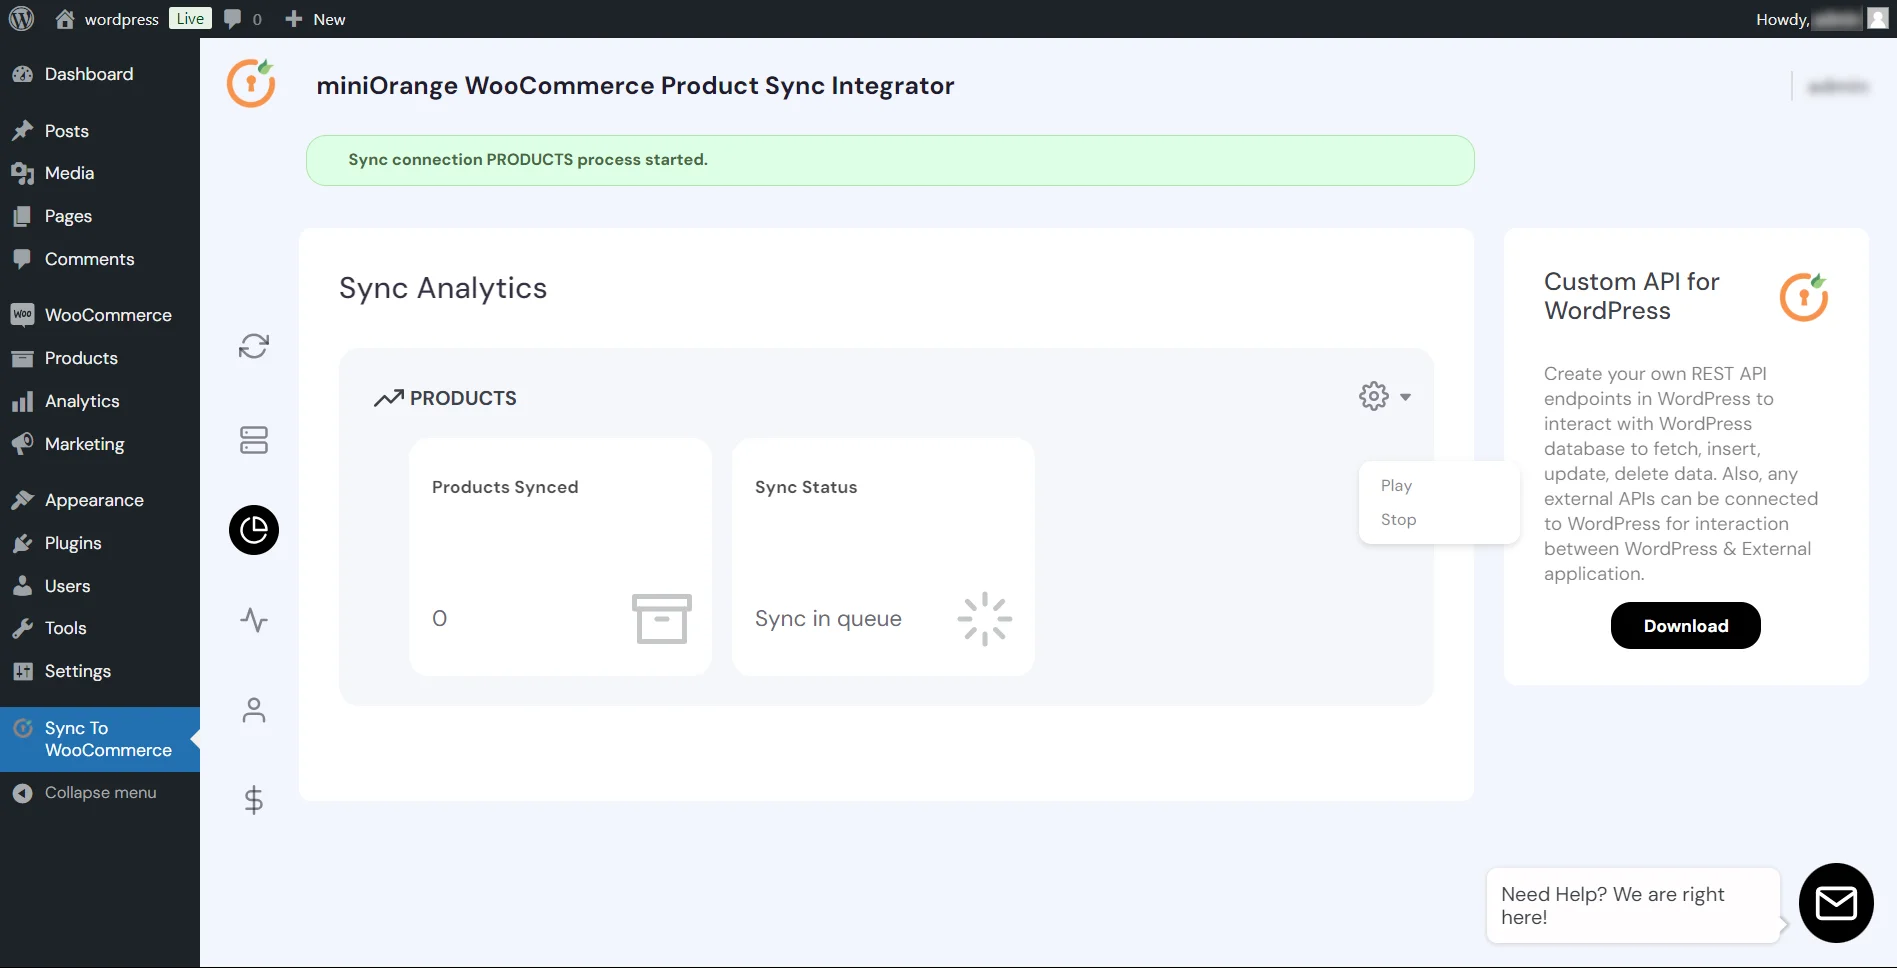
Task: Click the Need Help message bubble
Action: point(1633,905)
